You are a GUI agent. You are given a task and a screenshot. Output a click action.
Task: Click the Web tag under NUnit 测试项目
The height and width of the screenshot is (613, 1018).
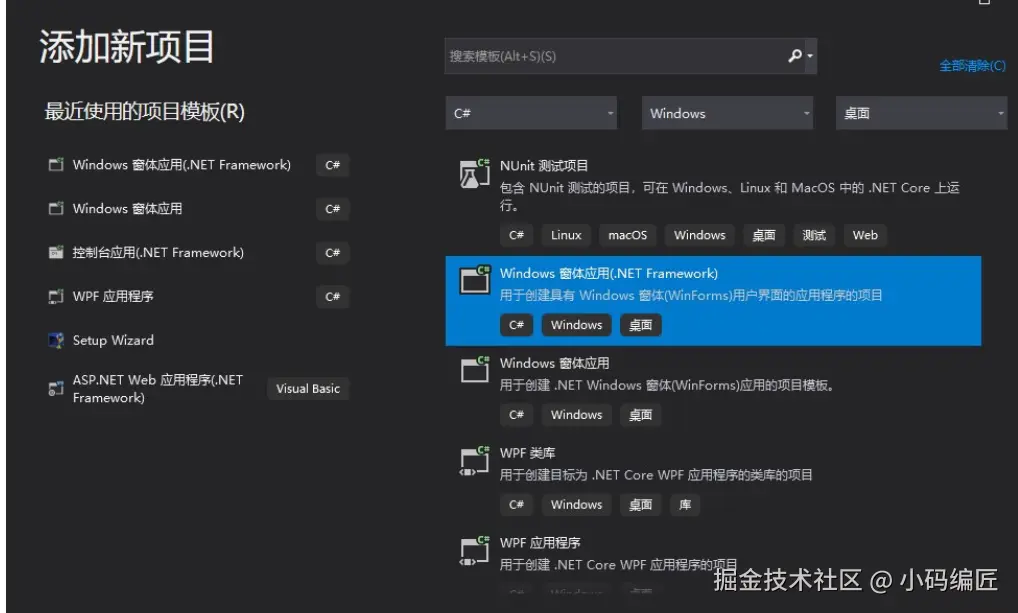click(865, 235)
